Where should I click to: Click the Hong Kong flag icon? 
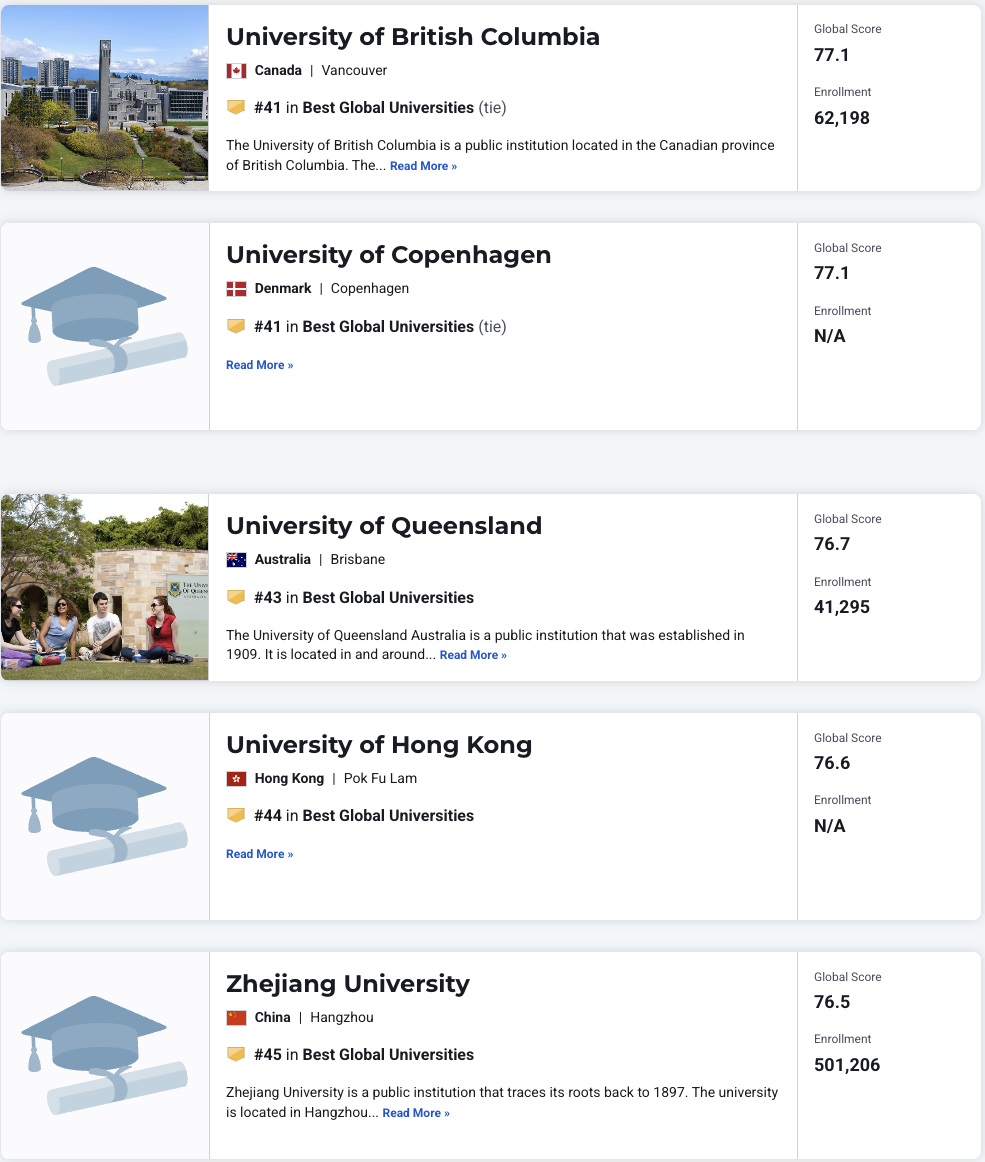tap(236, 779)
